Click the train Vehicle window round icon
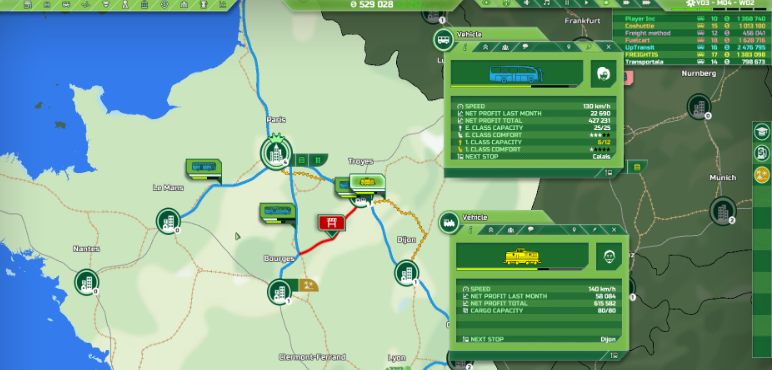Image resolution: width=772 pixels, height=370 pixels. tap(449, 223)
